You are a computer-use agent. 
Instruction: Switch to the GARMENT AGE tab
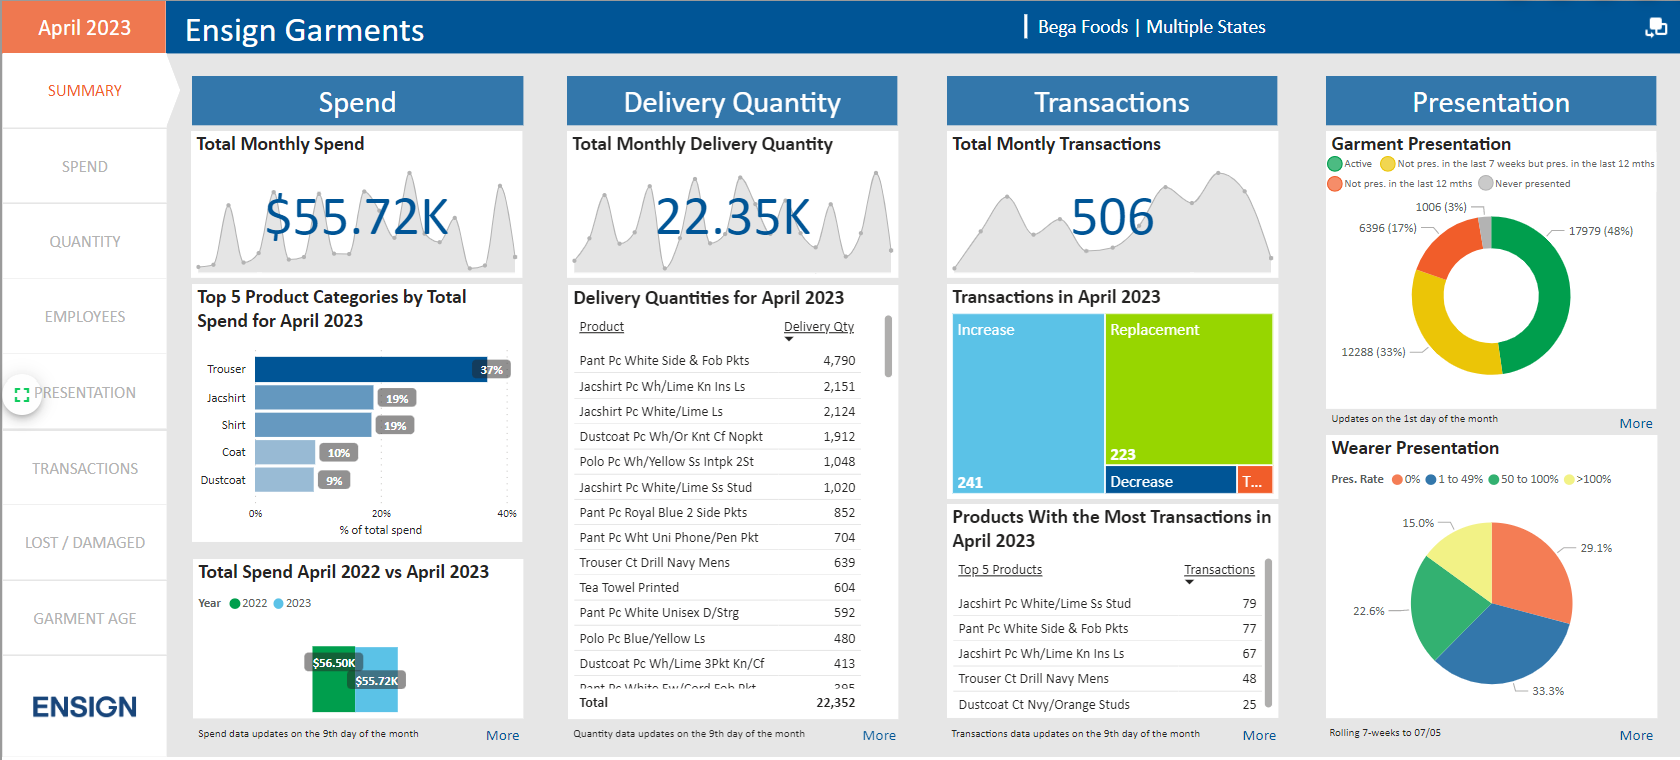(84, 619)
